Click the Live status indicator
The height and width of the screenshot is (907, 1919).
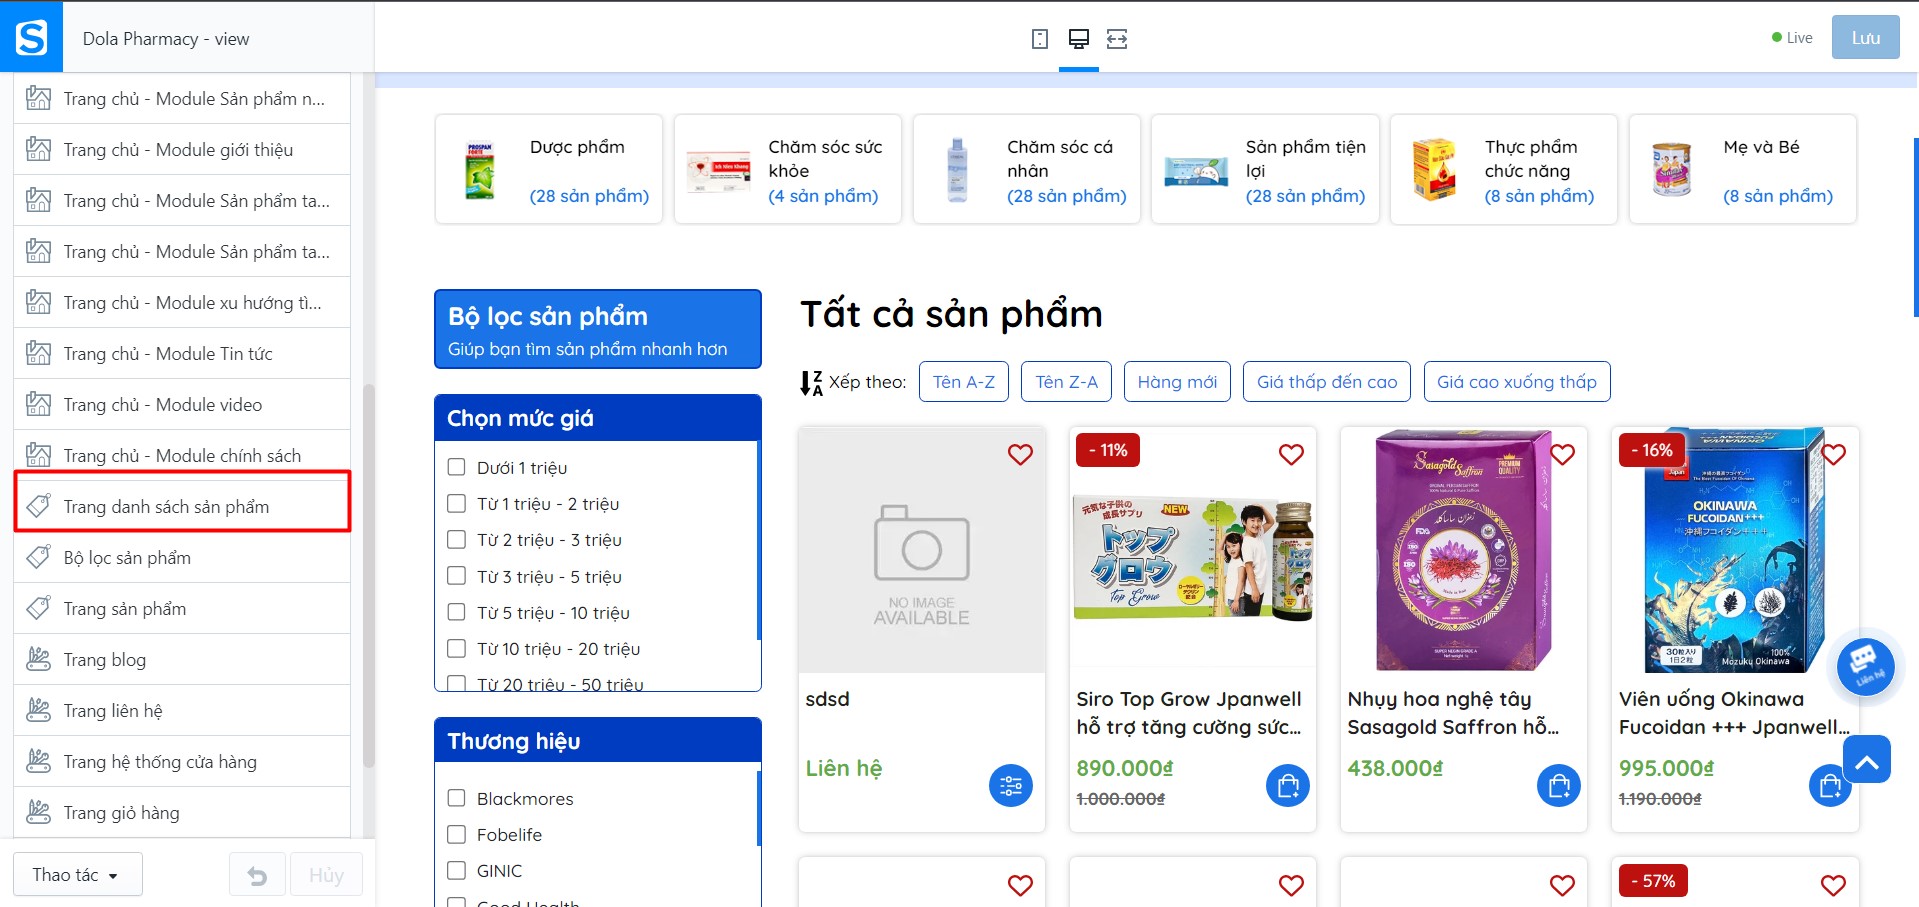[x=1792, y=38]
